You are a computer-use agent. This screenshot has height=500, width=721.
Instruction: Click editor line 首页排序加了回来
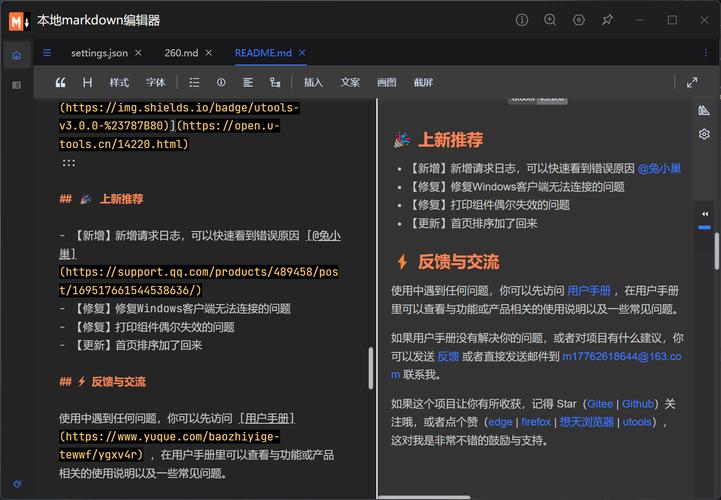(159, 345)
